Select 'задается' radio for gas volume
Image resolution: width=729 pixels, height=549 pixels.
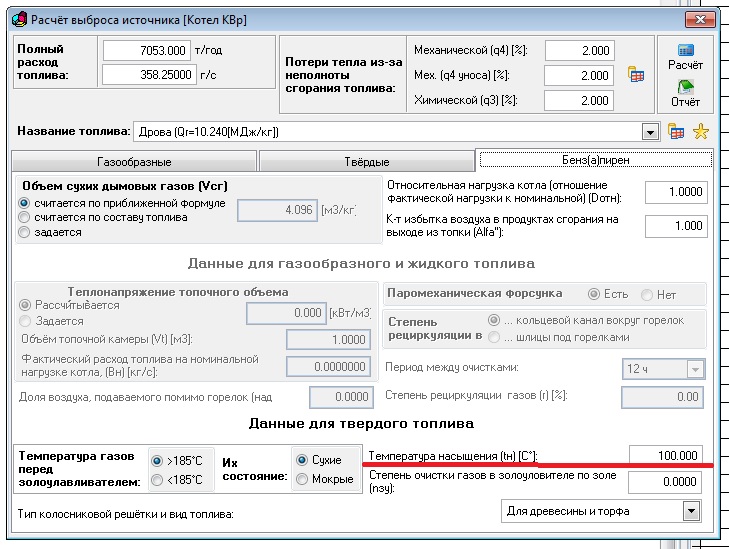(25, 231)
